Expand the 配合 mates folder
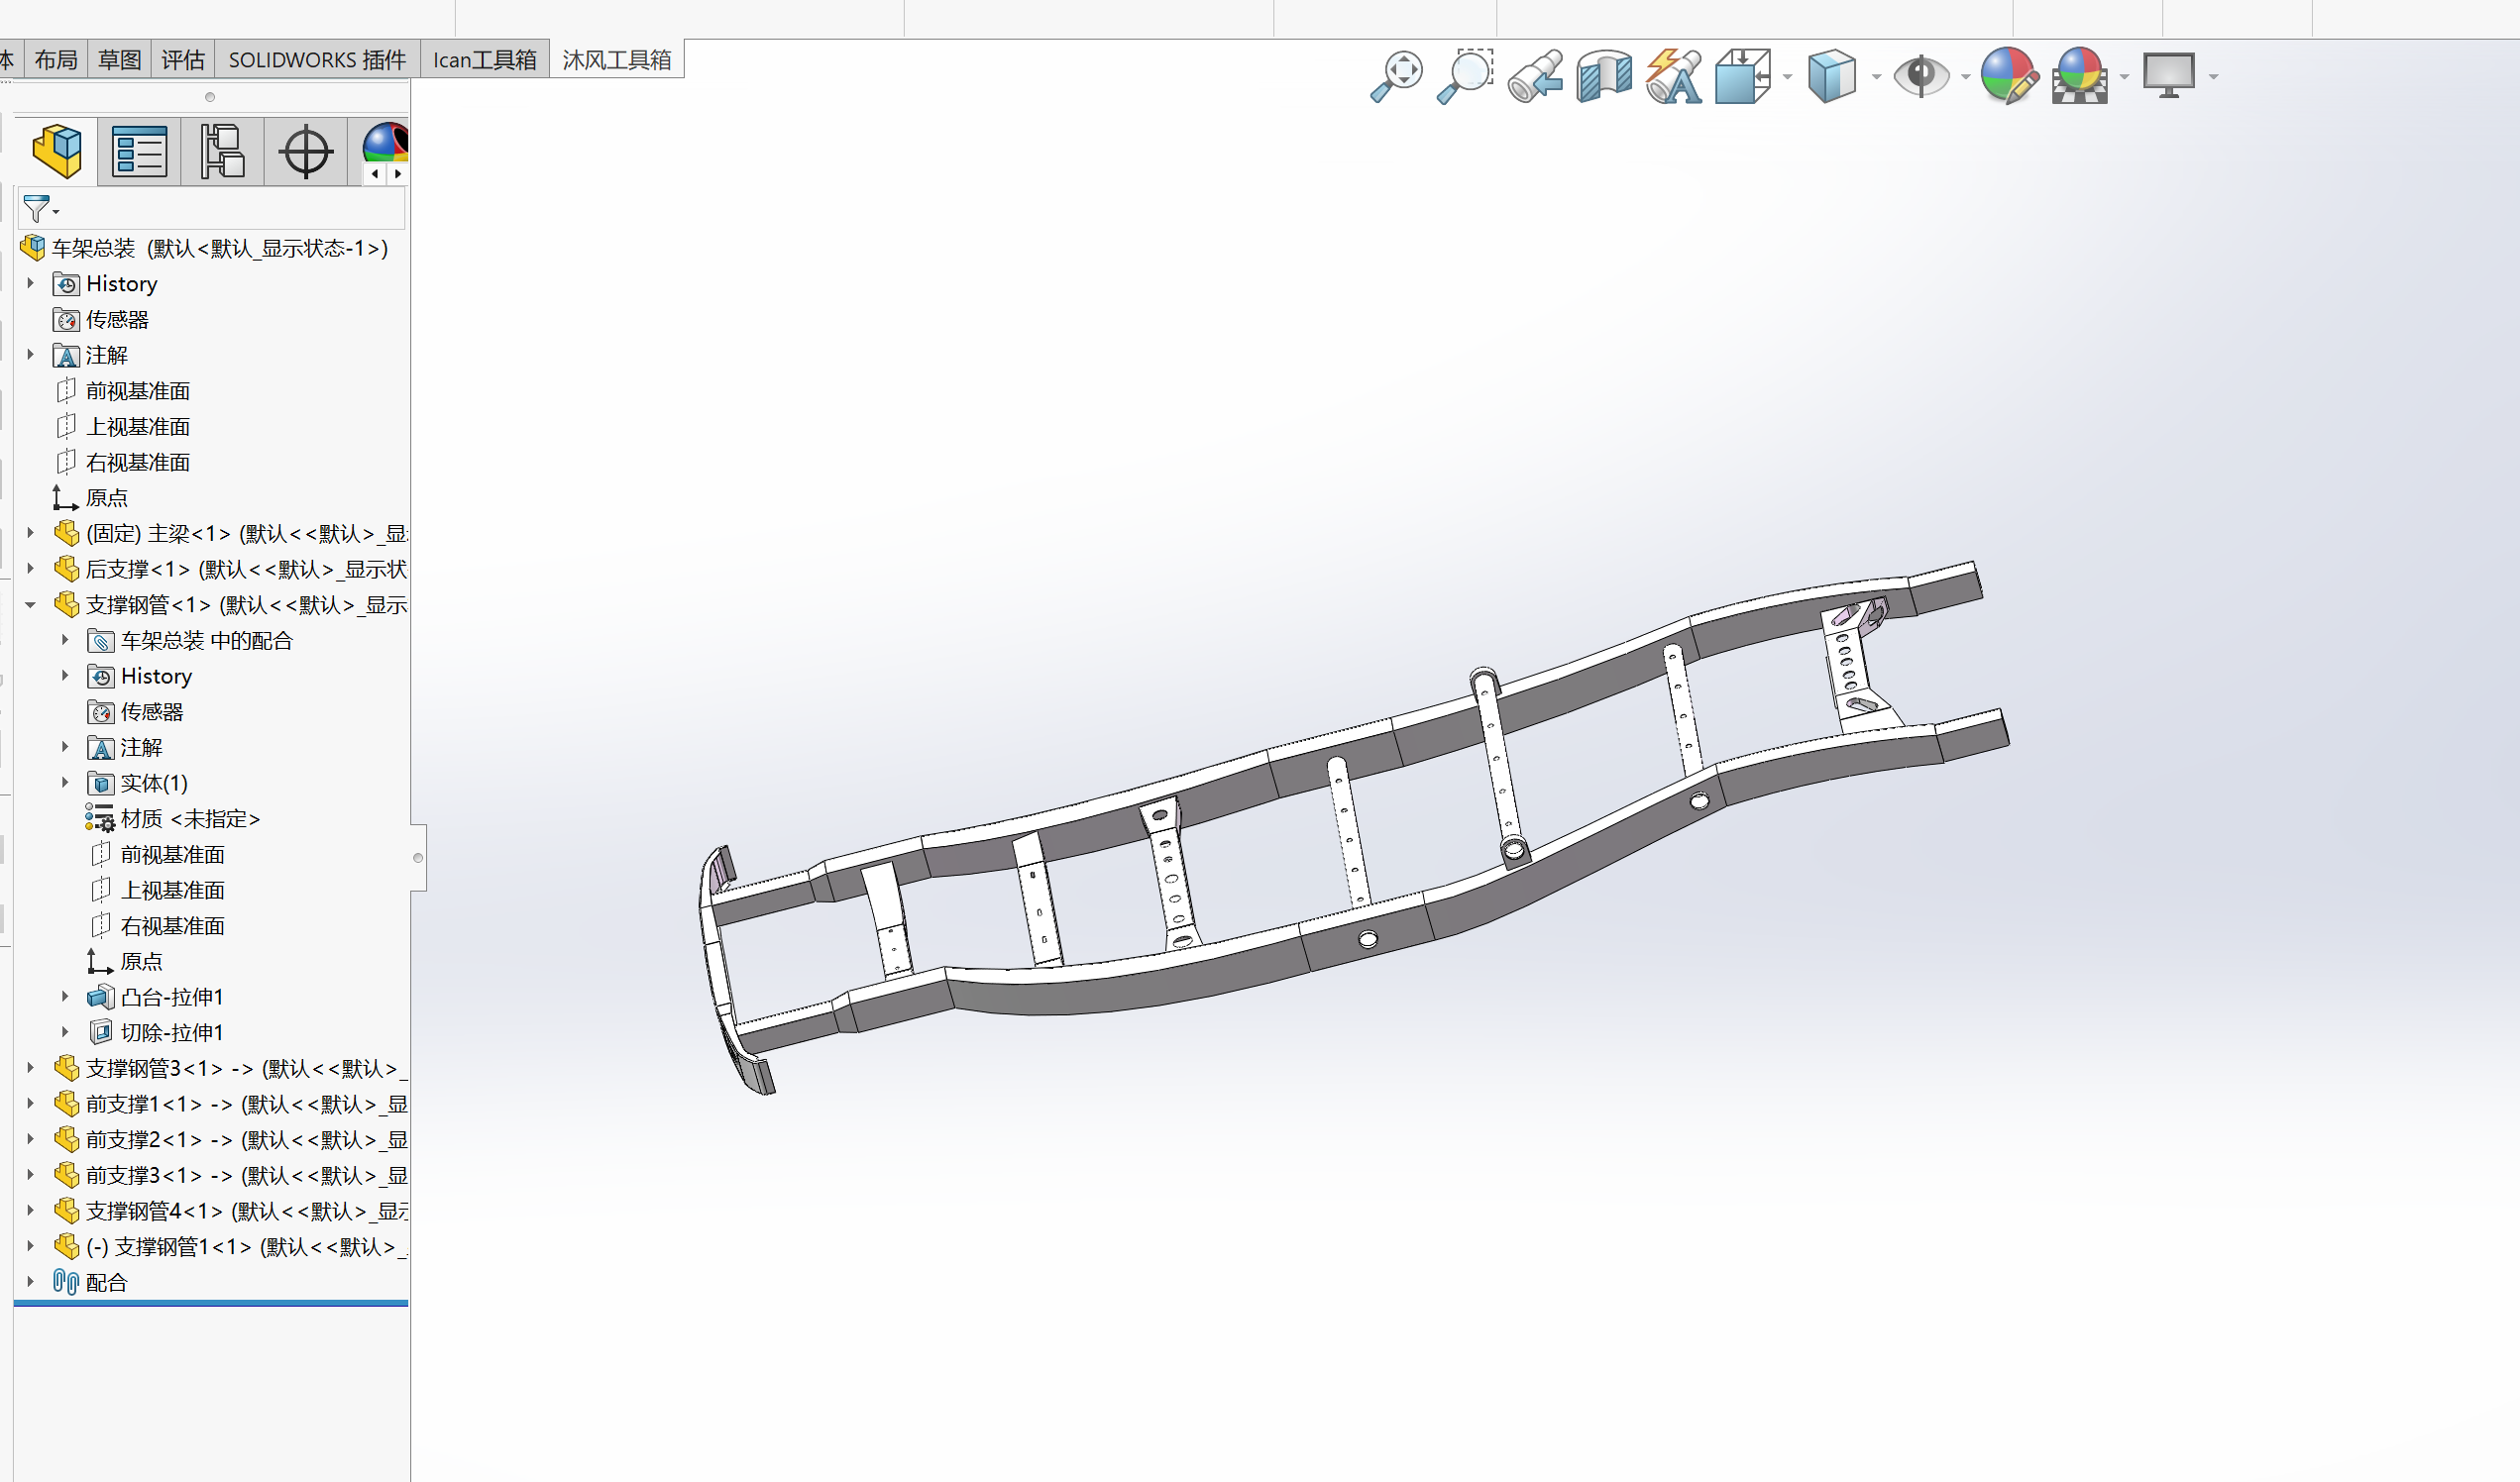 (x=31, y=1282)
